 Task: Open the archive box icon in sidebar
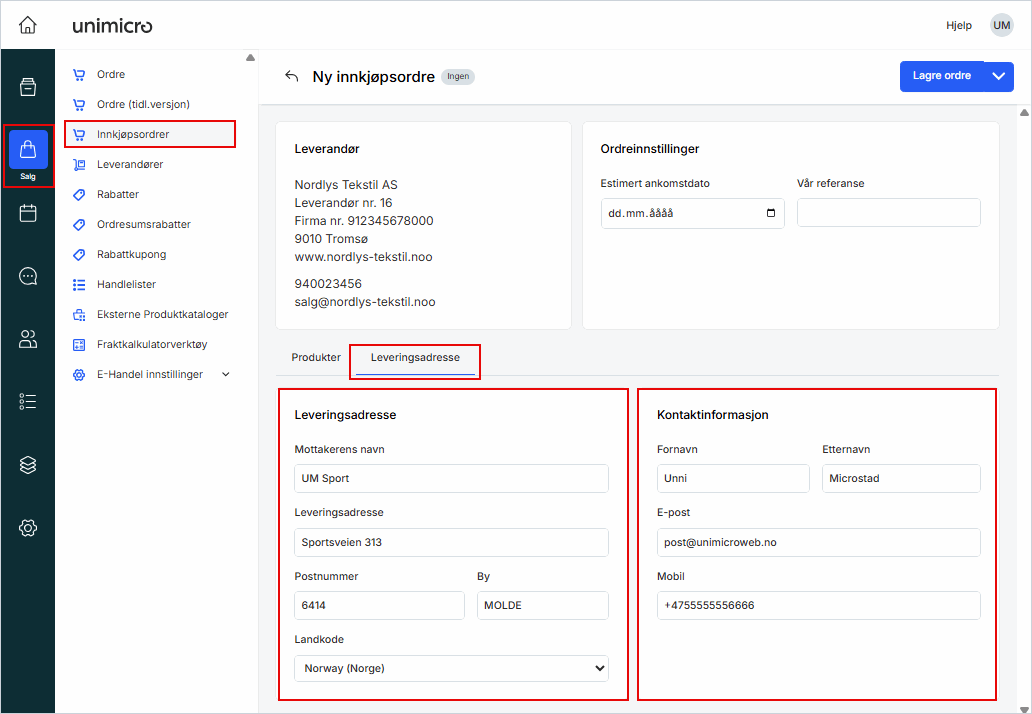(28, 87)
